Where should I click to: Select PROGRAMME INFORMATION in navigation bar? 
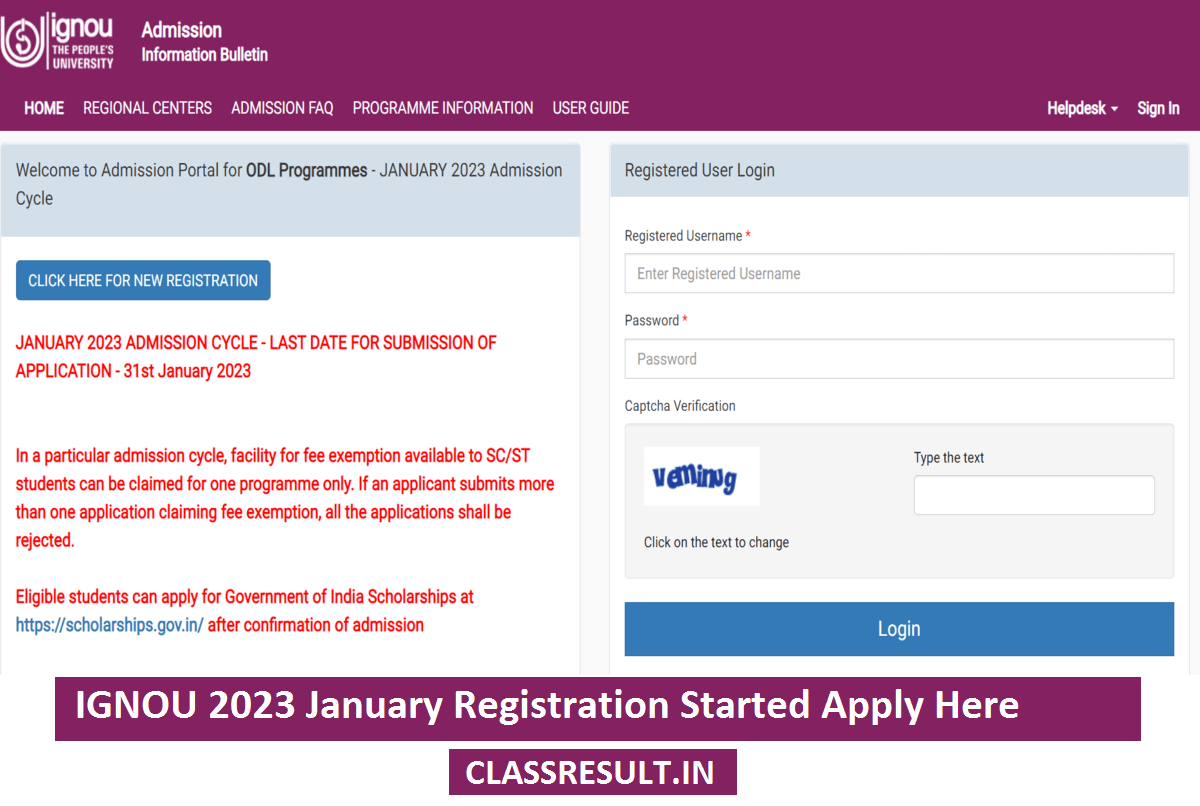point(443,108)
